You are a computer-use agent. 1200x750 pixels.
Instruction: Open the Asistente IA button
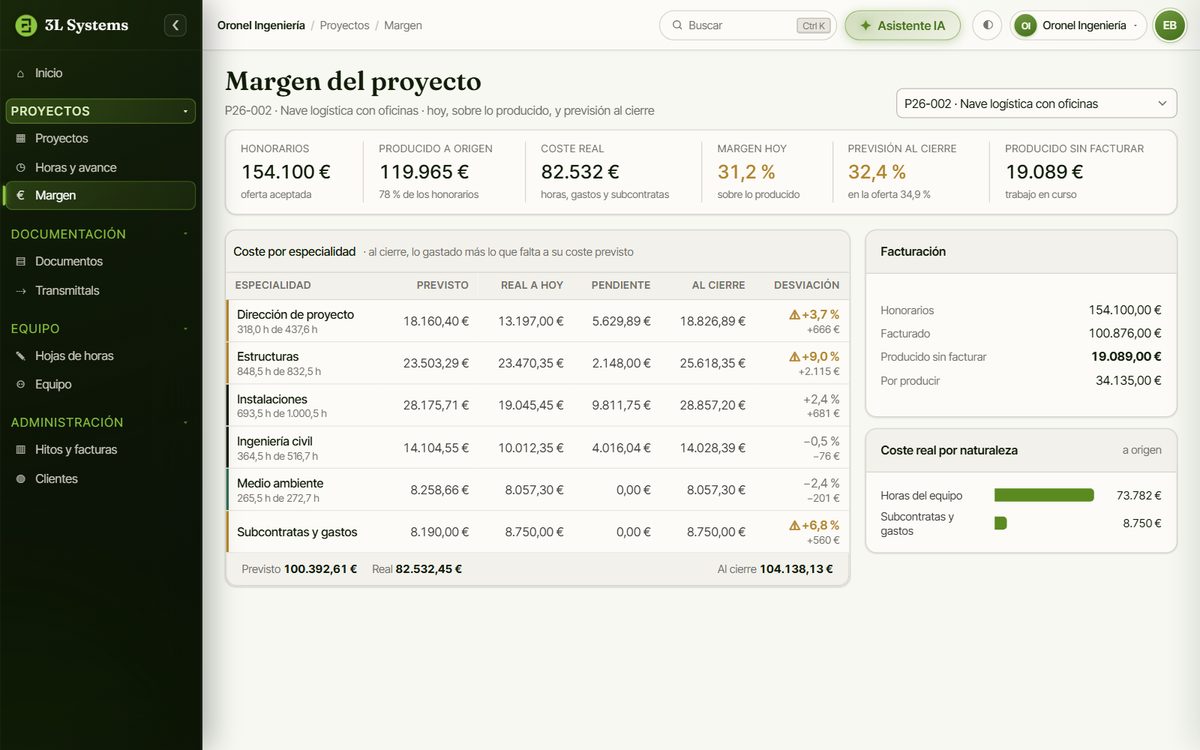902,25
